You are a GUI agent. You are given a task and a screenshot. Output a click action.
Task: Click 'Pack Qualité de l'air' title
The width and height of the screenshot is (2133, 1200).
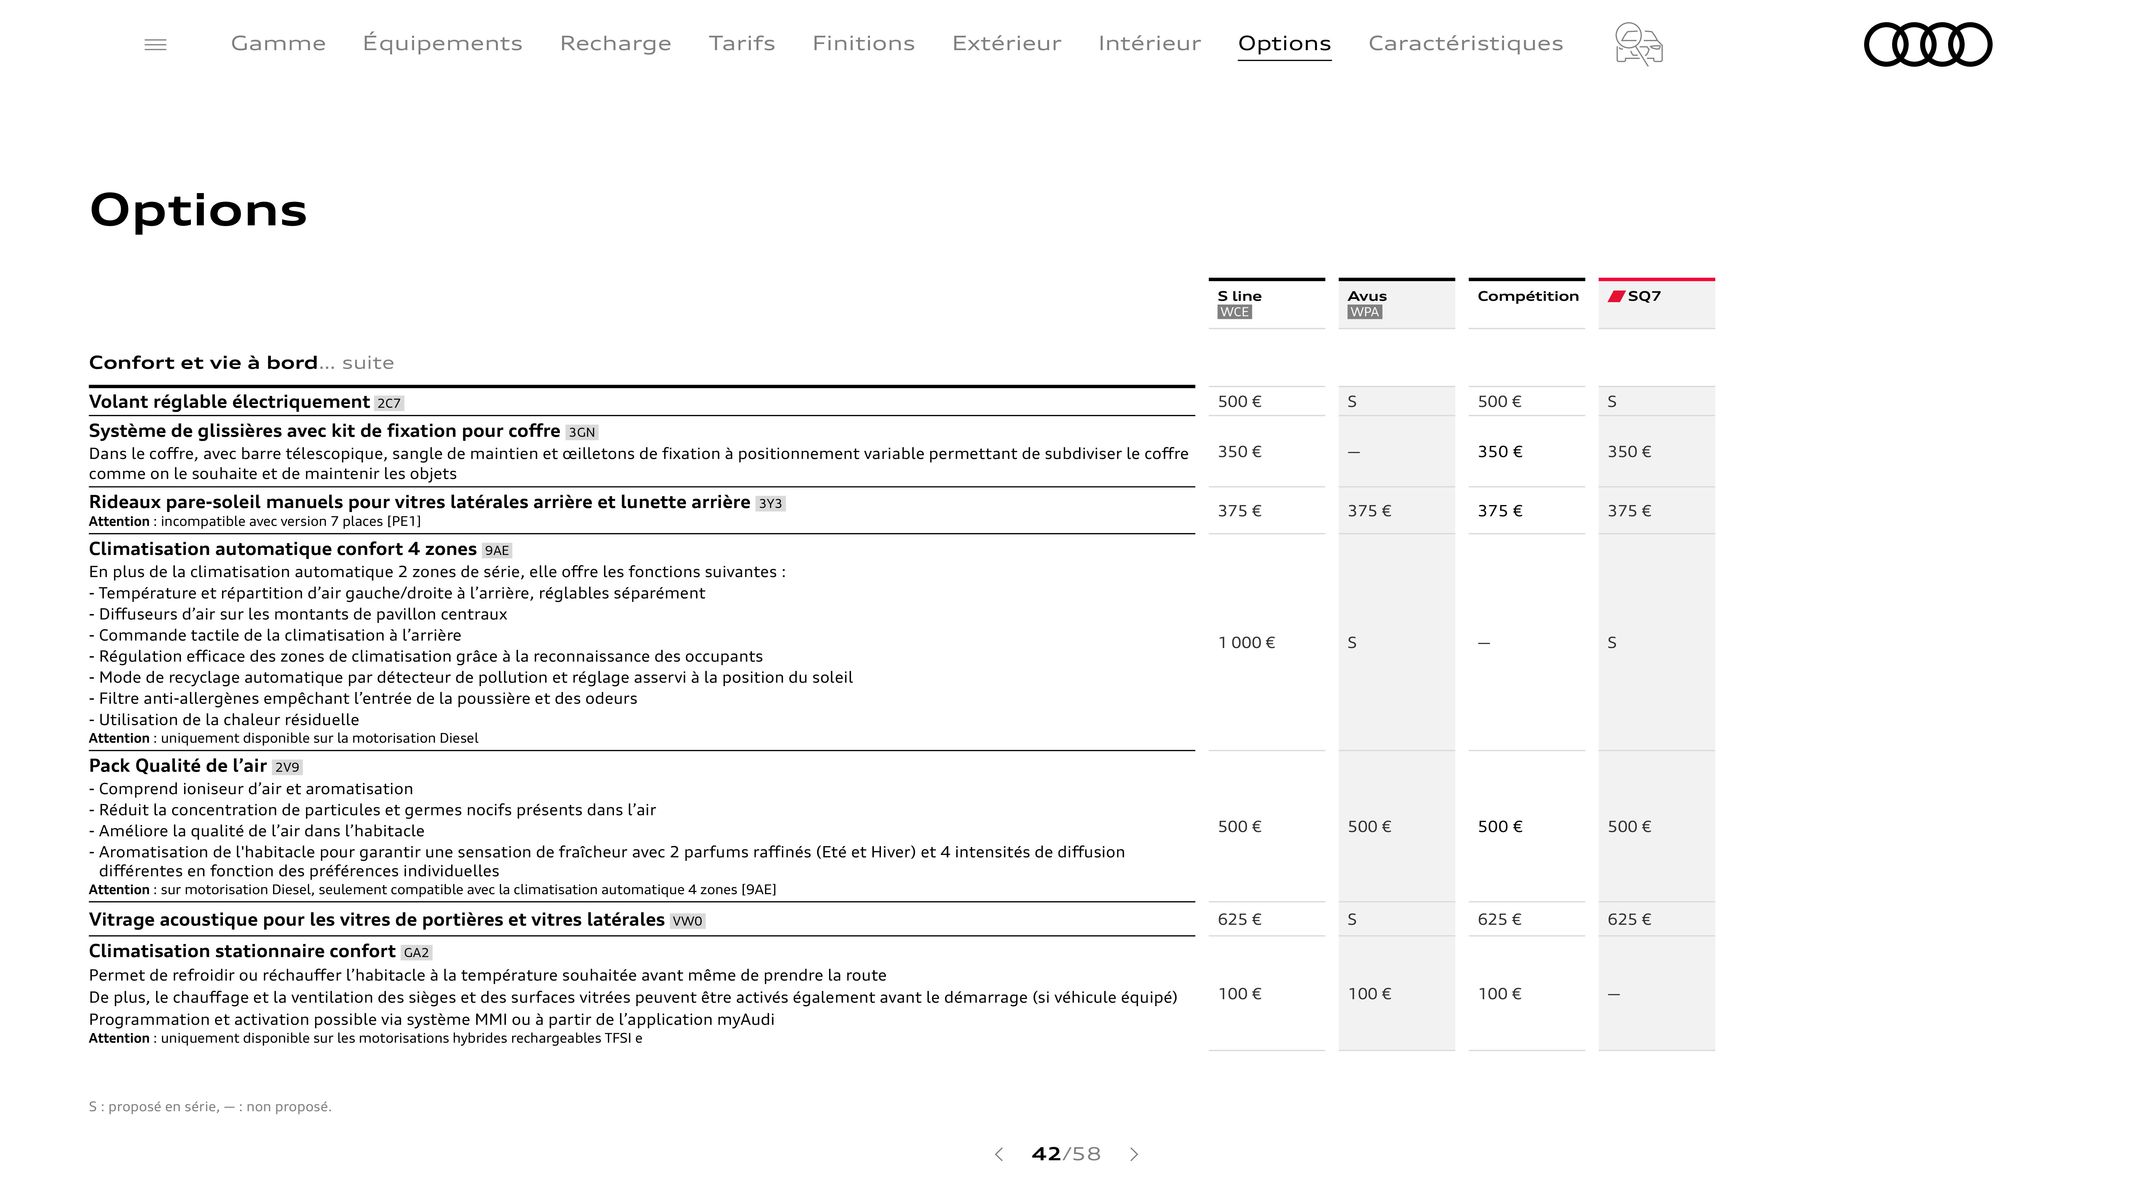(x=178, y=766)
